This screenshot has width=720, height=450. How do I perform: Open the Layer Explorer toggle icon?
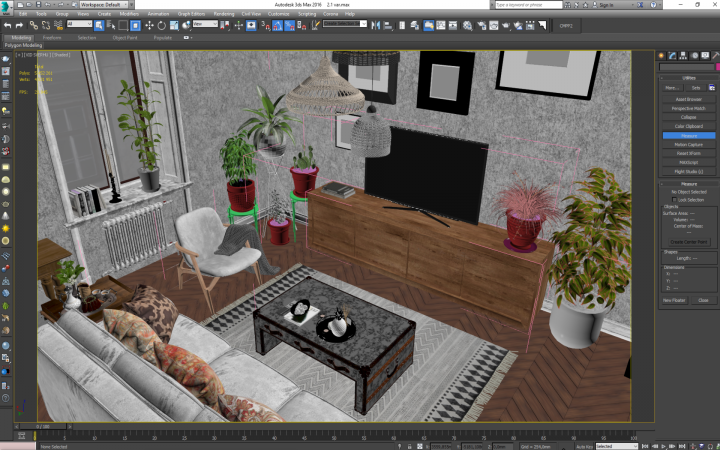pos(414,26)
